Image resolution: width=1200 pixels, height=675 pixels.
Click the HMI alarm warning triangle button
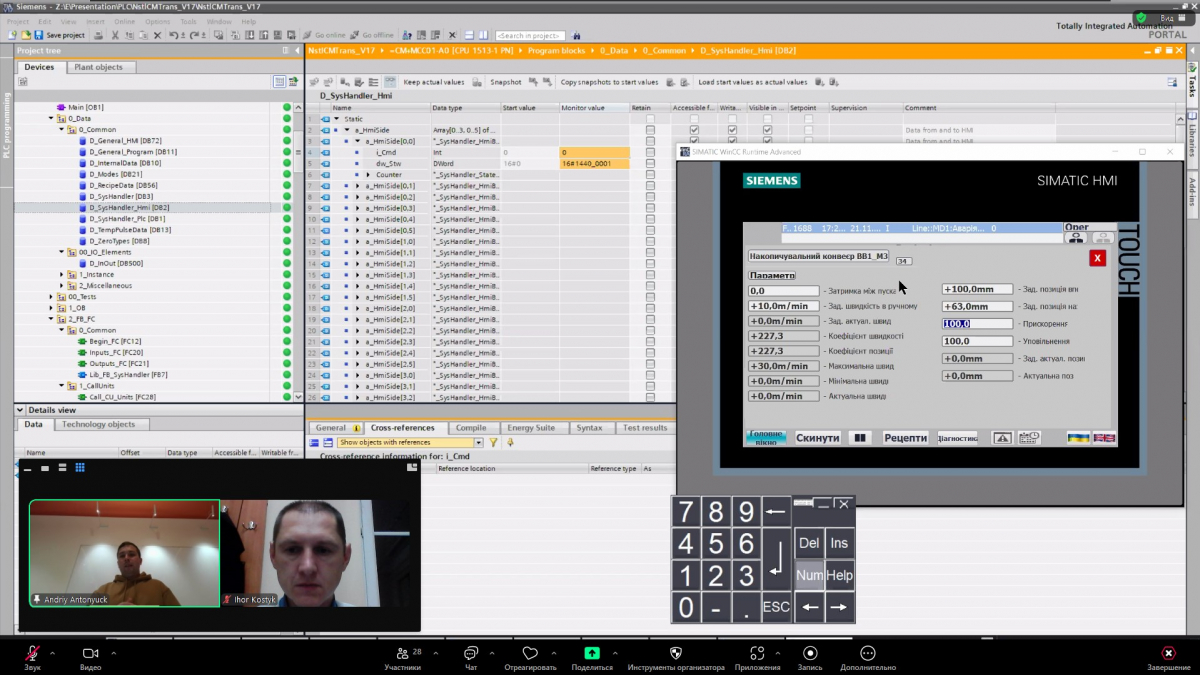[1001, 438]
